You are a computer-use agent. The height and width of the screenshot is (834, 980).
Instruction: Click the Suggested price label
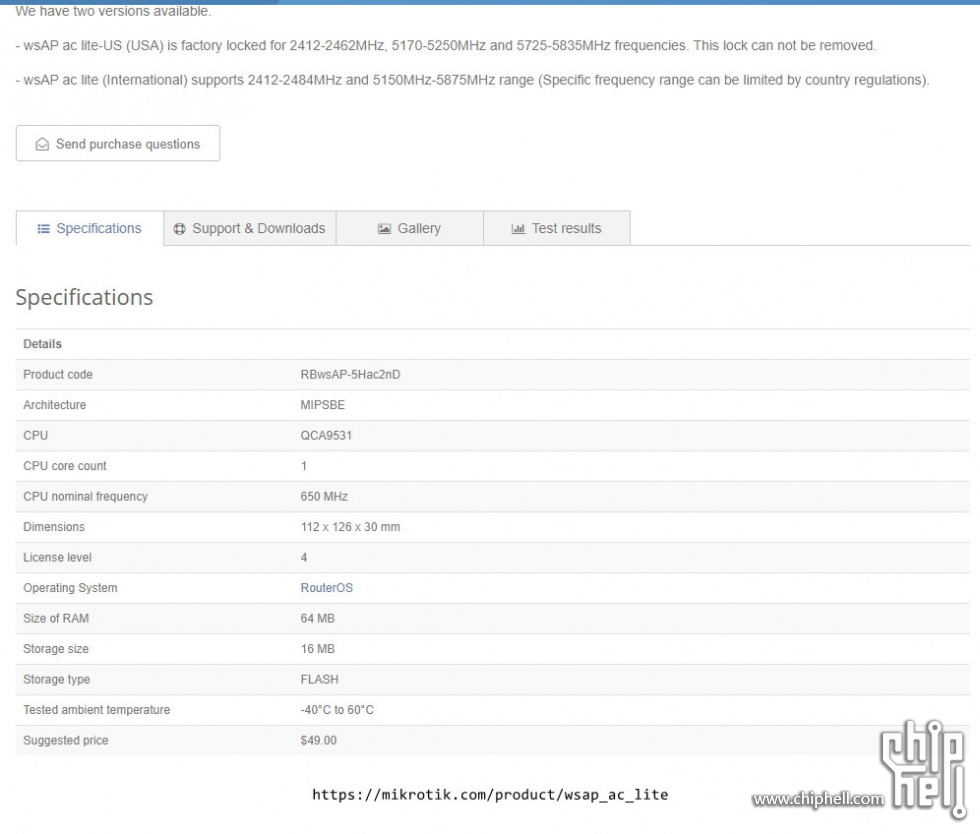[x=66, y=740]
